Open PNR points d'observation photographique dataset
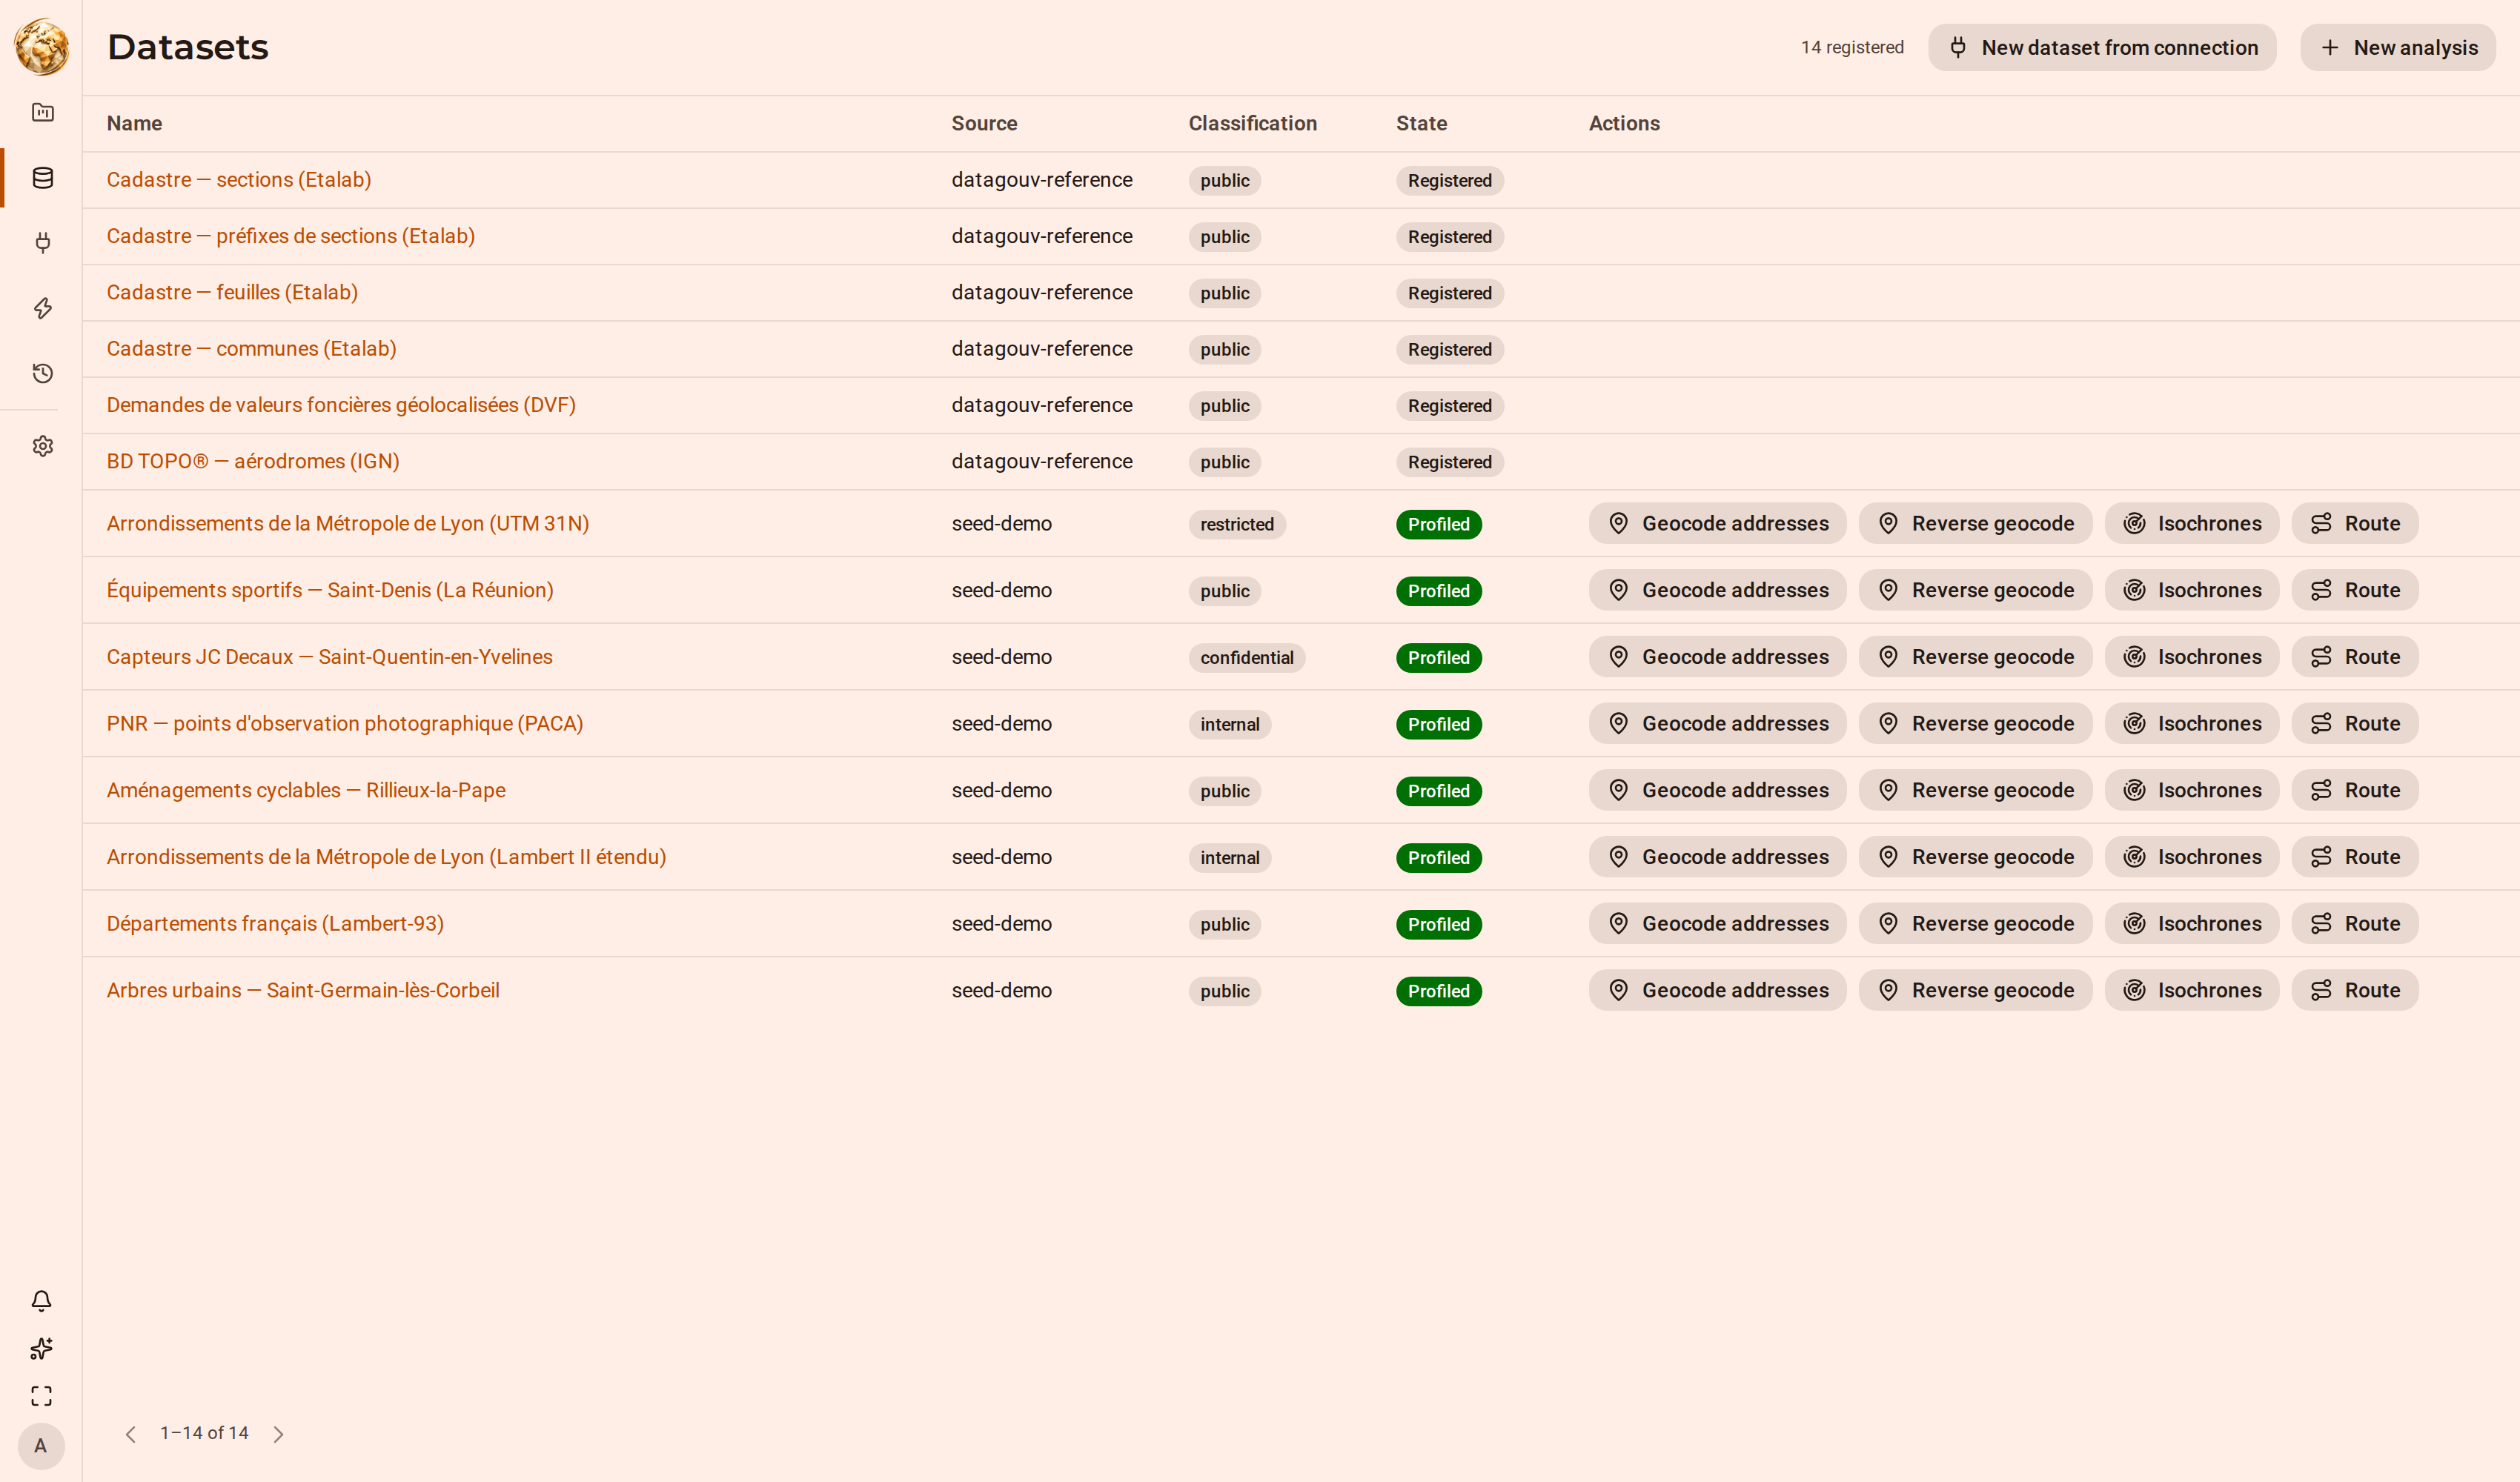 coord(345,723)
